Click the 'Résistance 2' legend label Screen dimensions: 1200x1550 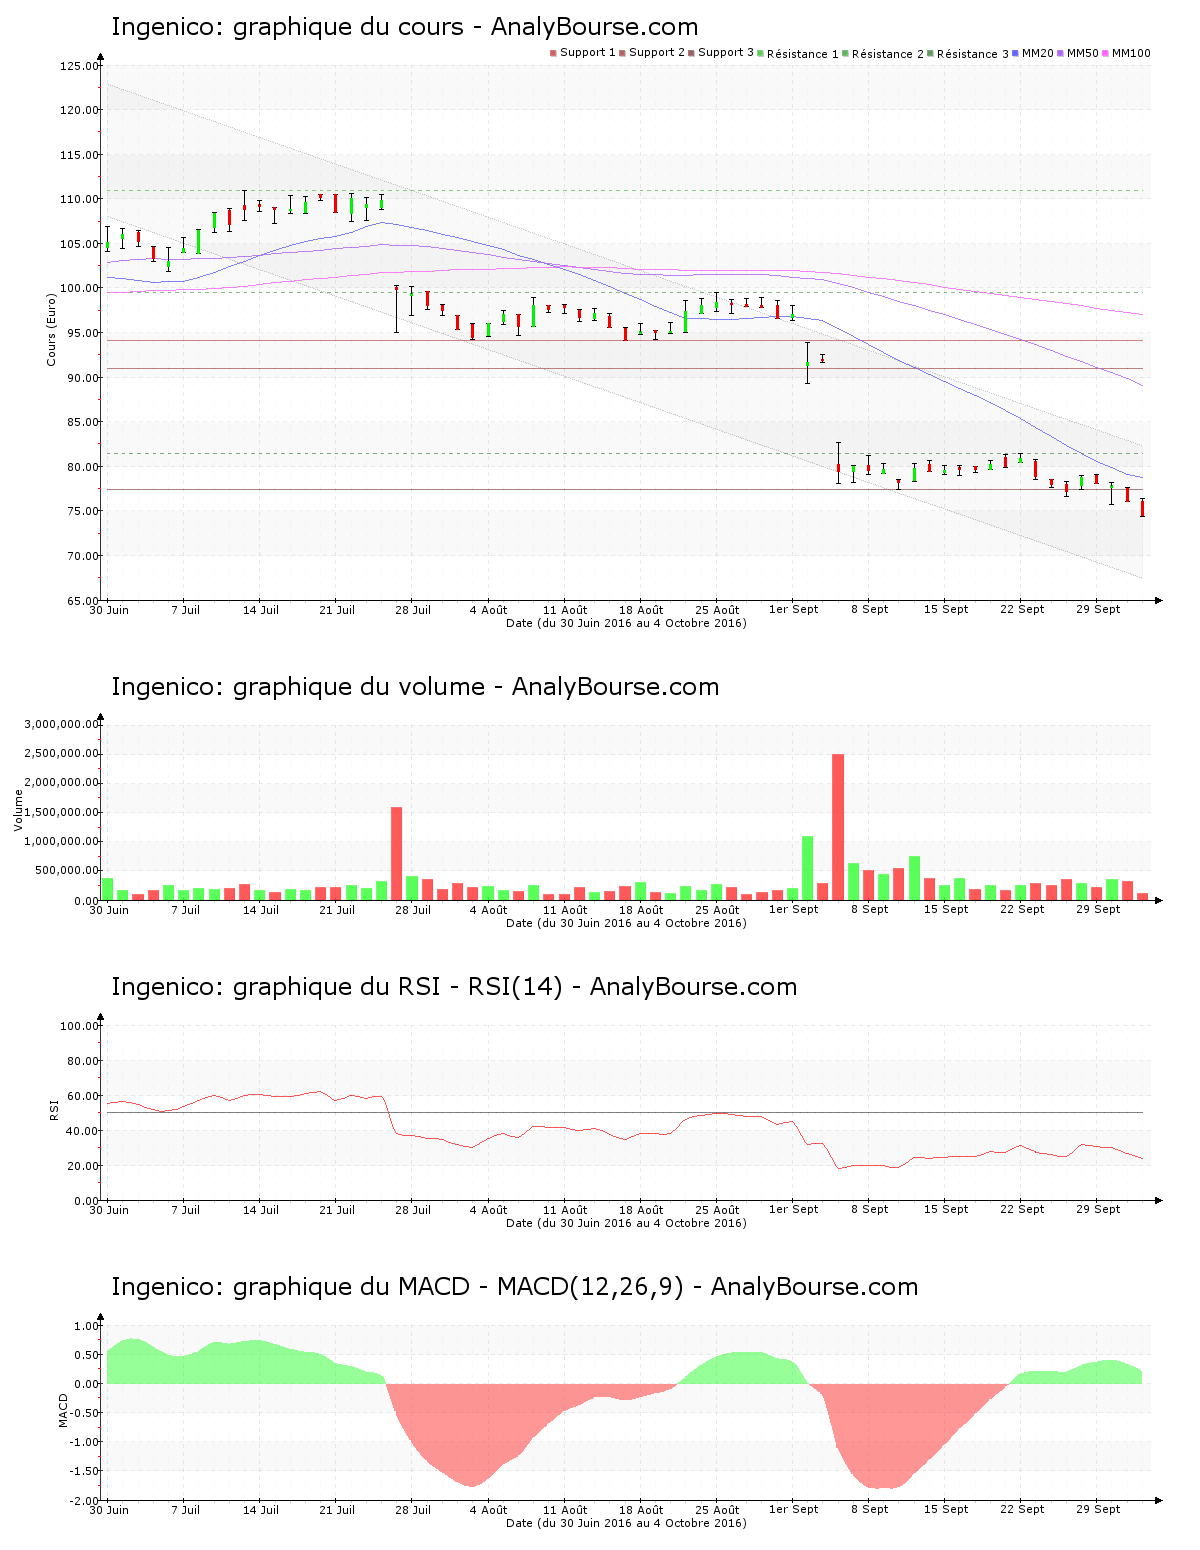888,54
